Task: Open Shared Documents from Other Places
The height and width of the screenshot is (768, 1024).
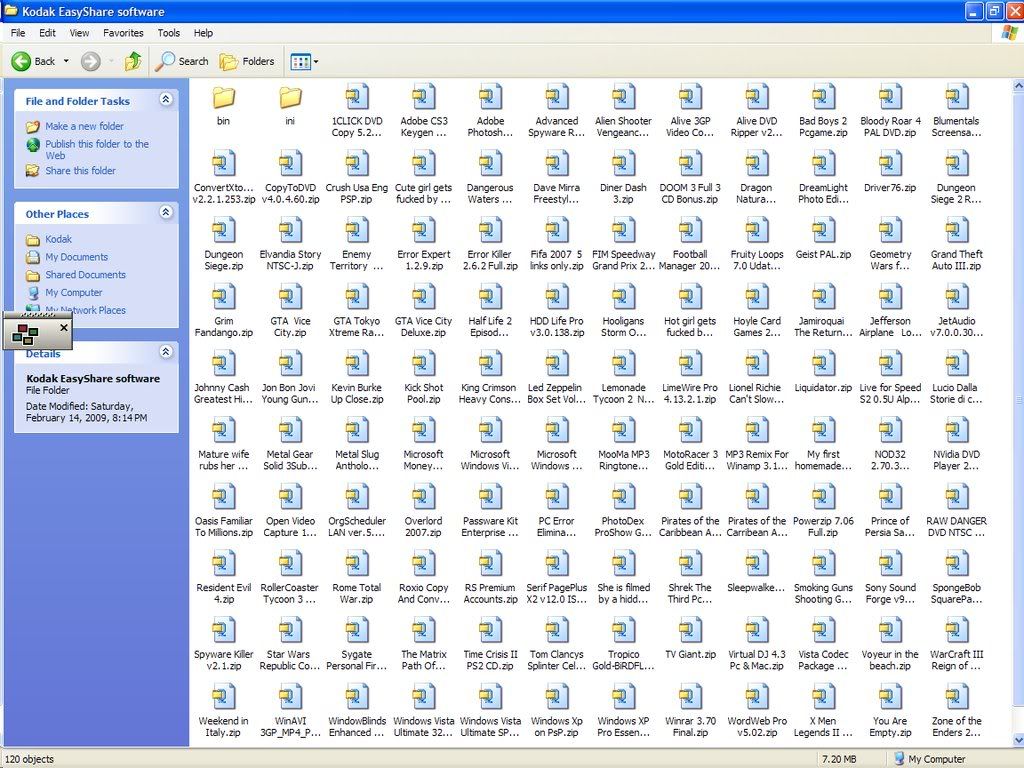Action: tap(86, 274)
